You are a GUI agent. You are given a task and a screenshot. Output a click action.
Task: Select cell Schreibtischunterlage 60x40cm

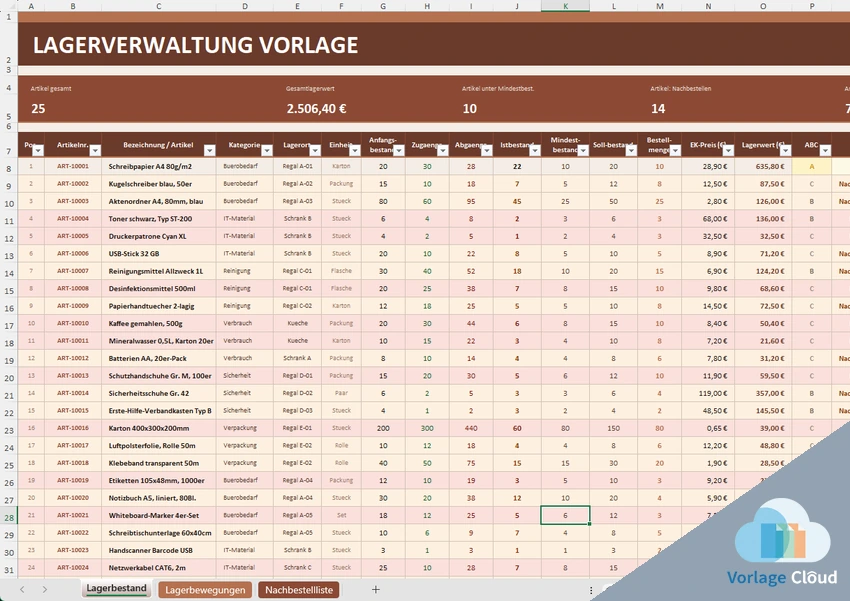159,533
